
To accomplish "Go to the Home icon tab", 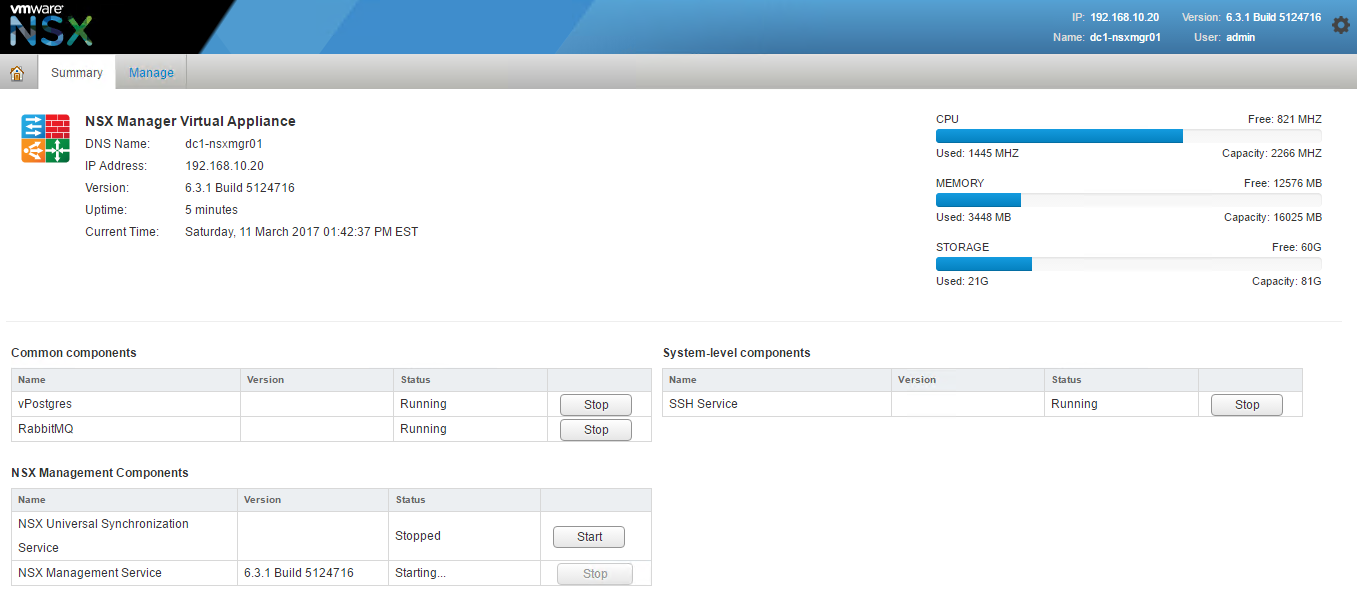I will 17,73.
